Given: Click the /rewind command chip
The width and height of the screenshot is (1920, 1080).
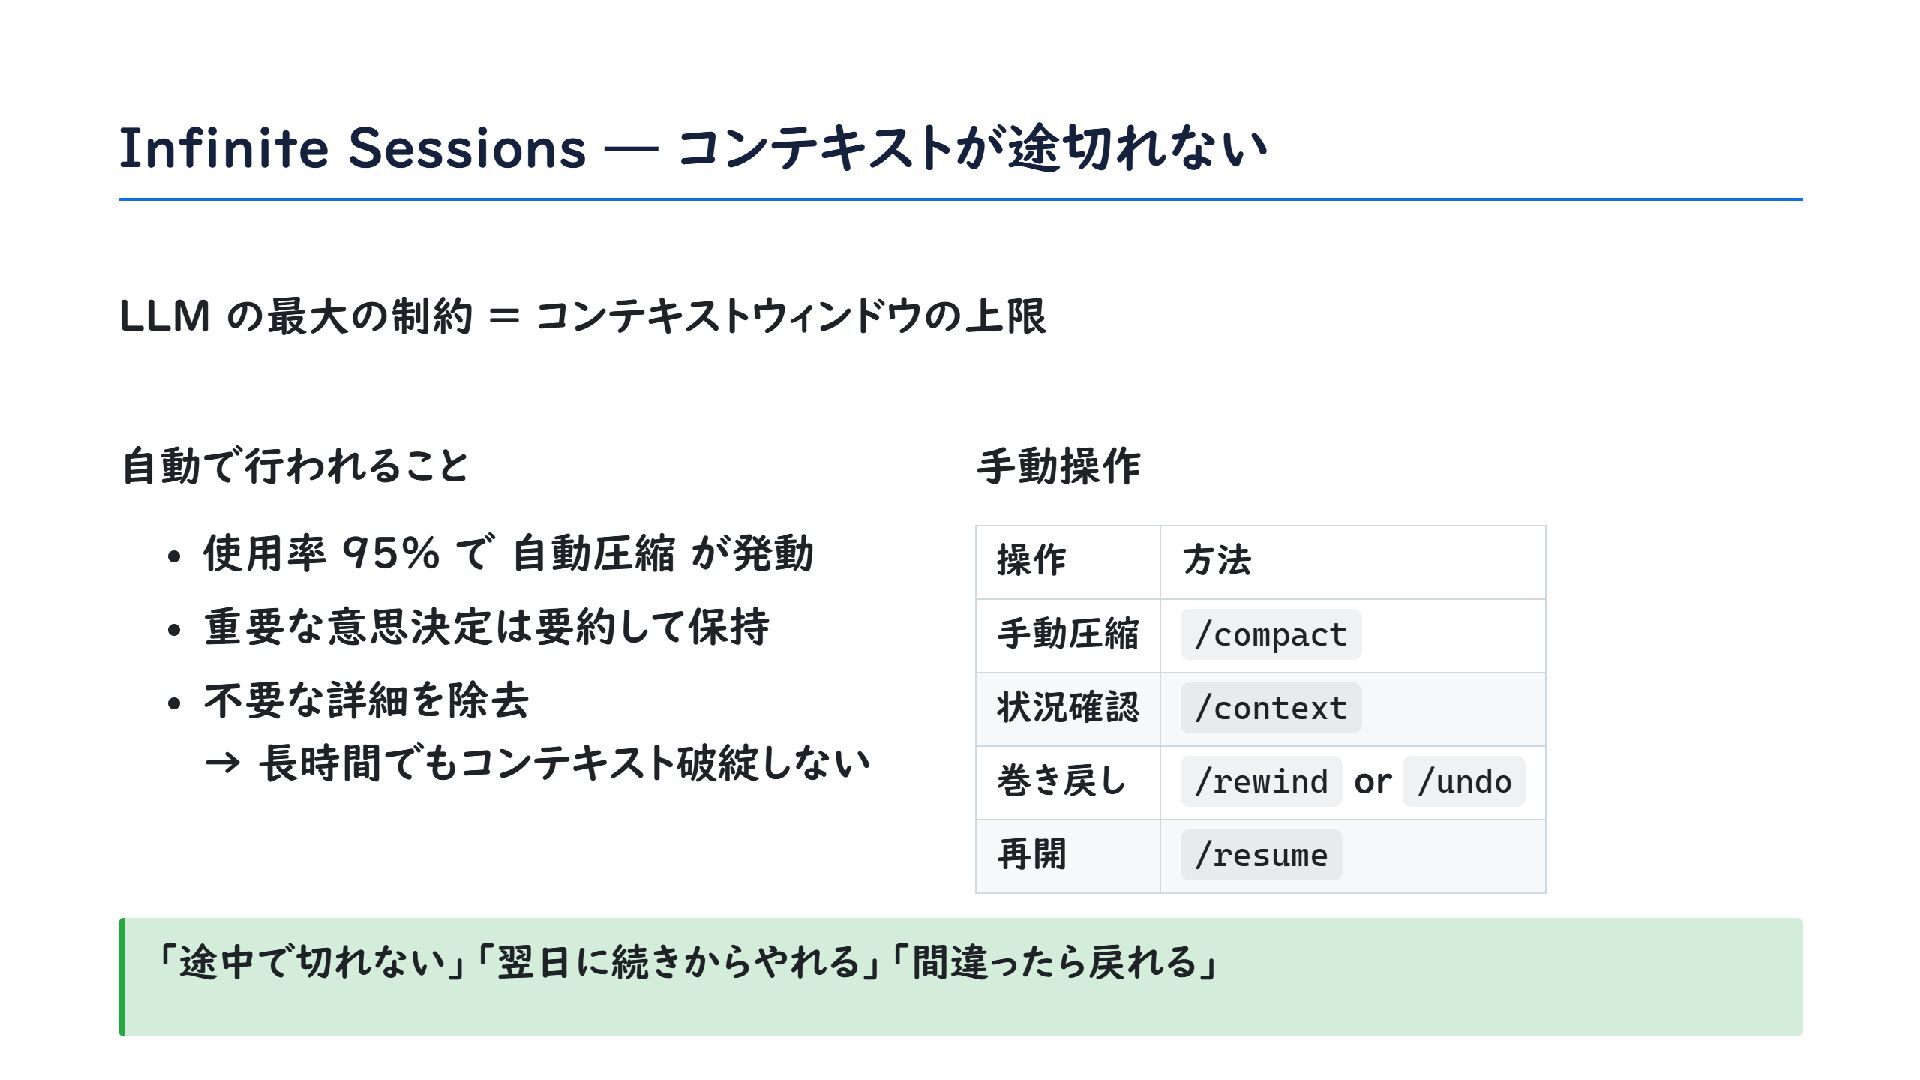Looking at the screenshot, I should coord(1261,781).
